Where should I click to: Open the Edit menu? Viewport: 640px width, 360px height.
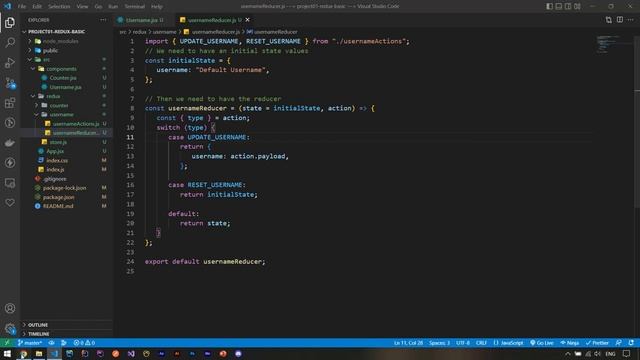click(x=37, y=7)
